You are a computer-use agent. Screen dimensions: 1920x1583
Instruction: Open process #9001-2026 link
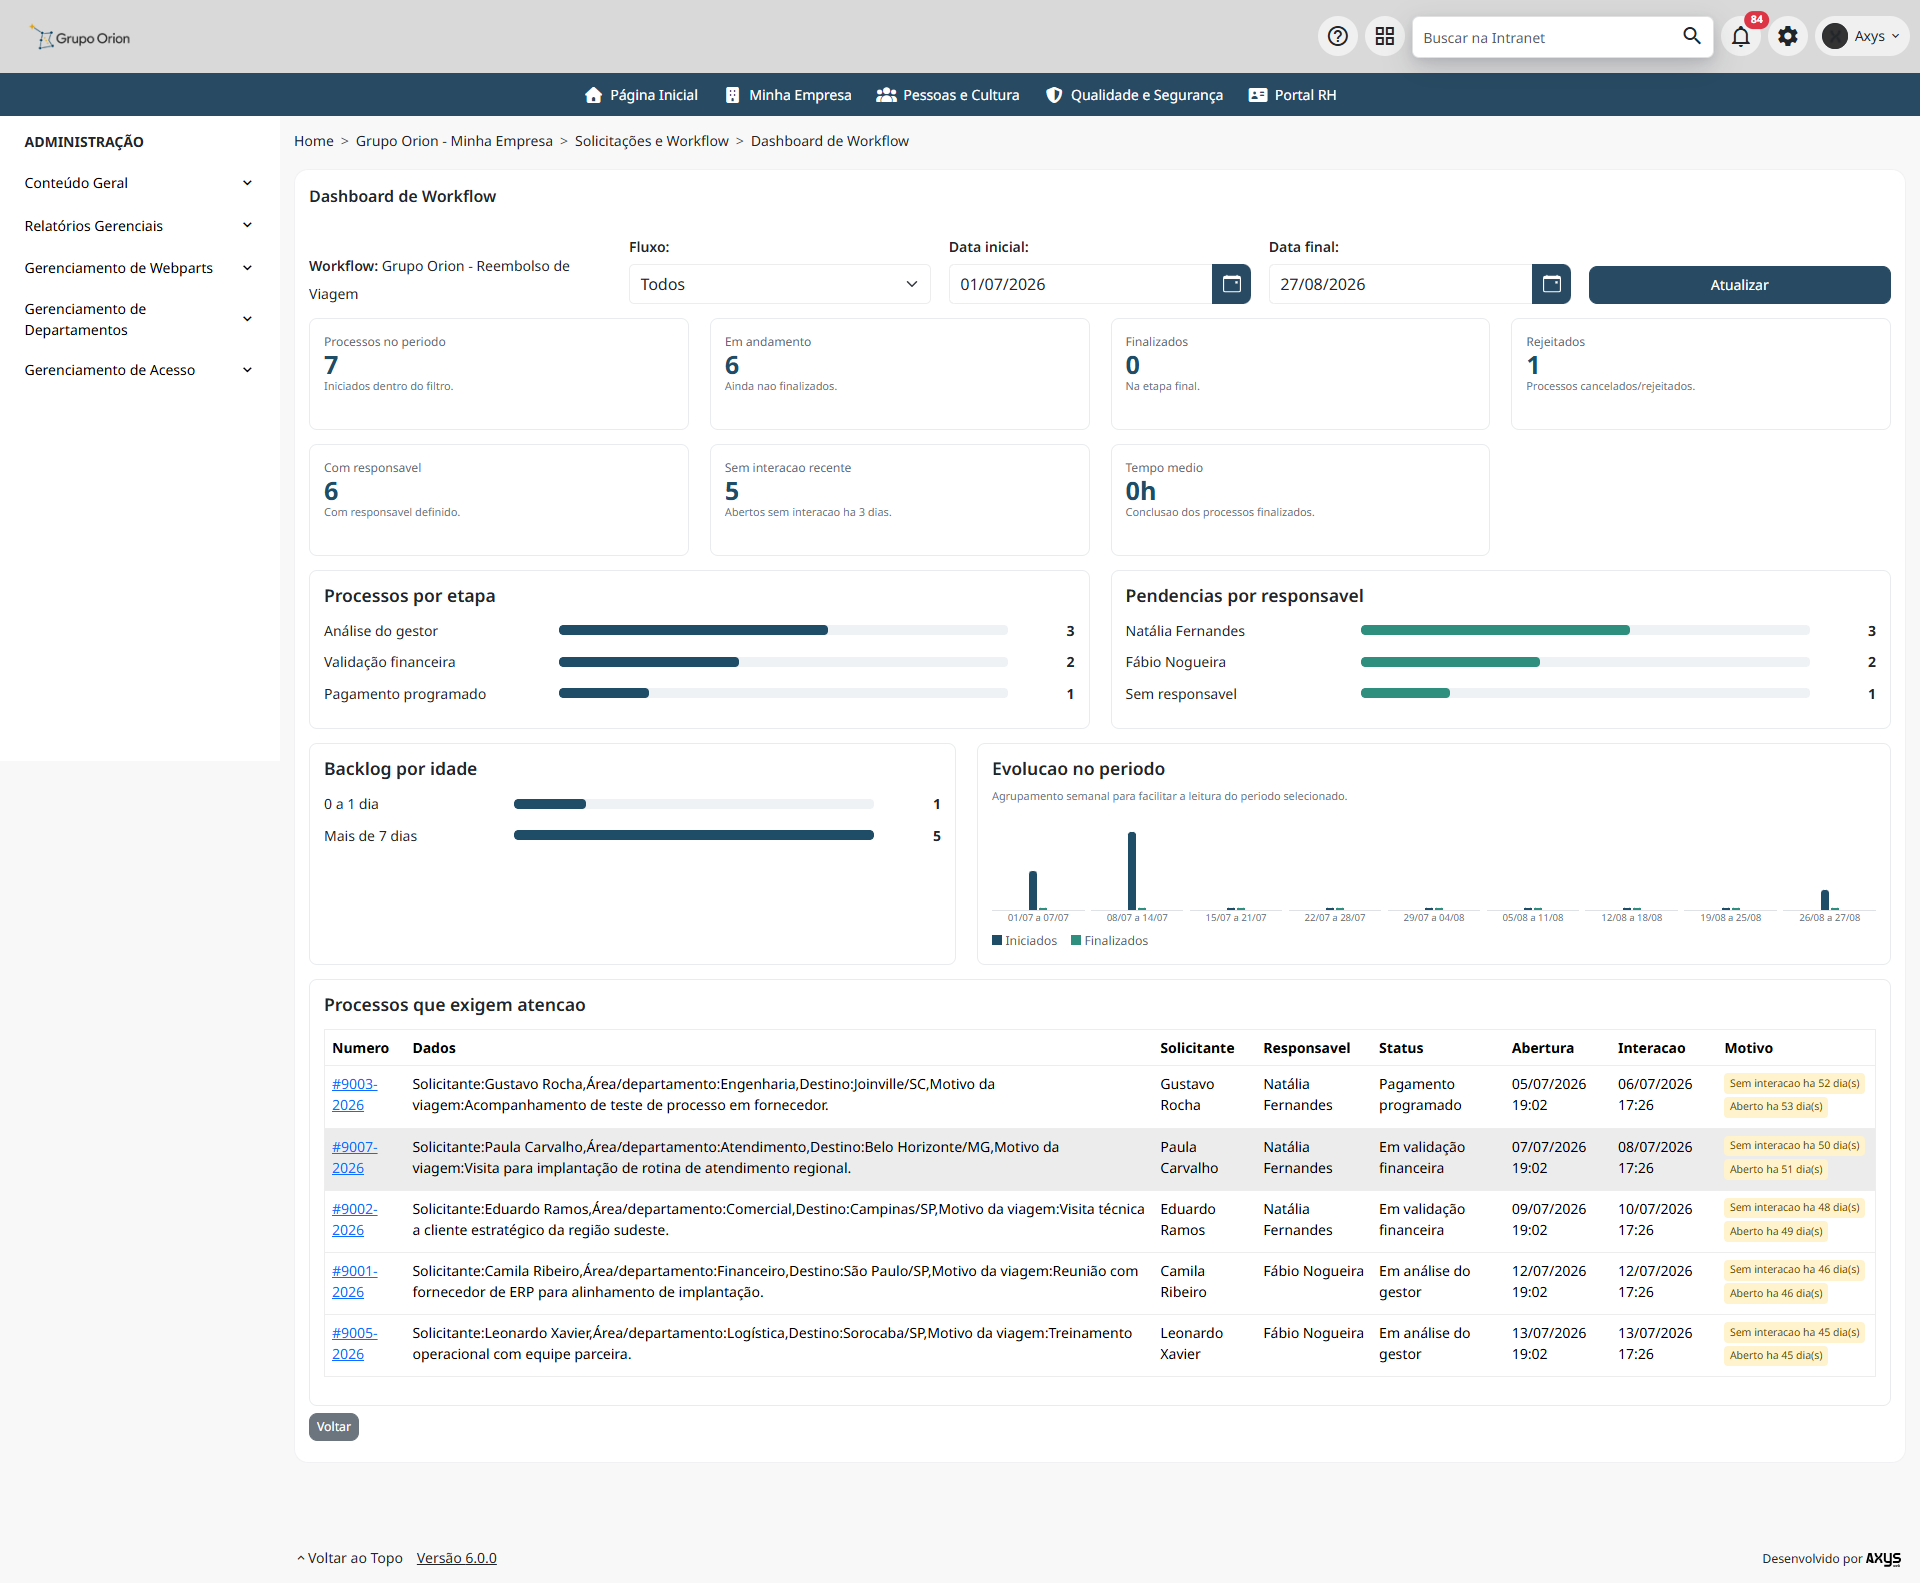[x=354, y=1282]
